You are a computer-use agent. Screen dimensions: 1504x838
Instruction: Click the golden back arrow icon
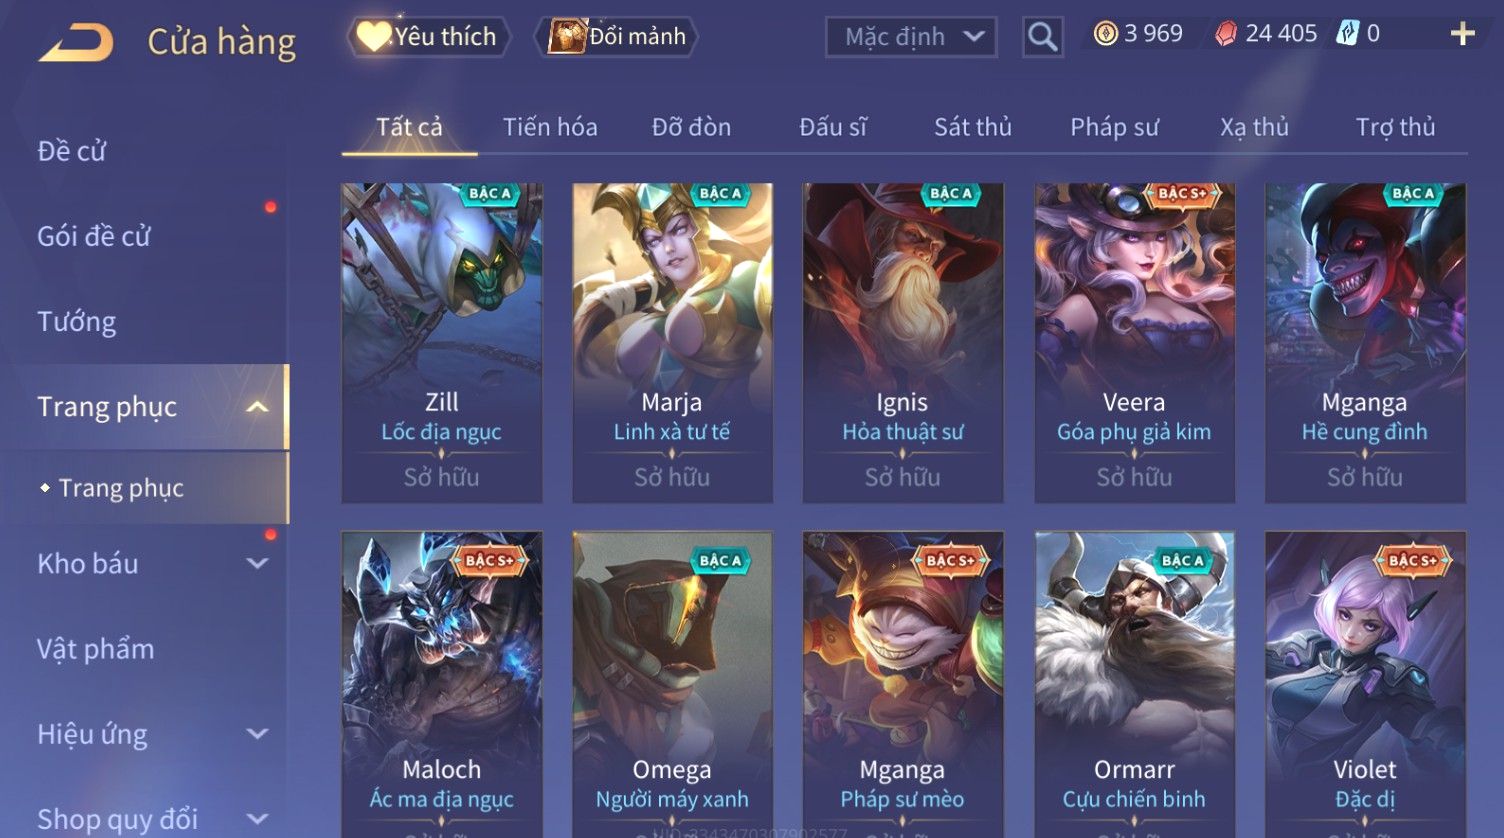point(76,43)
